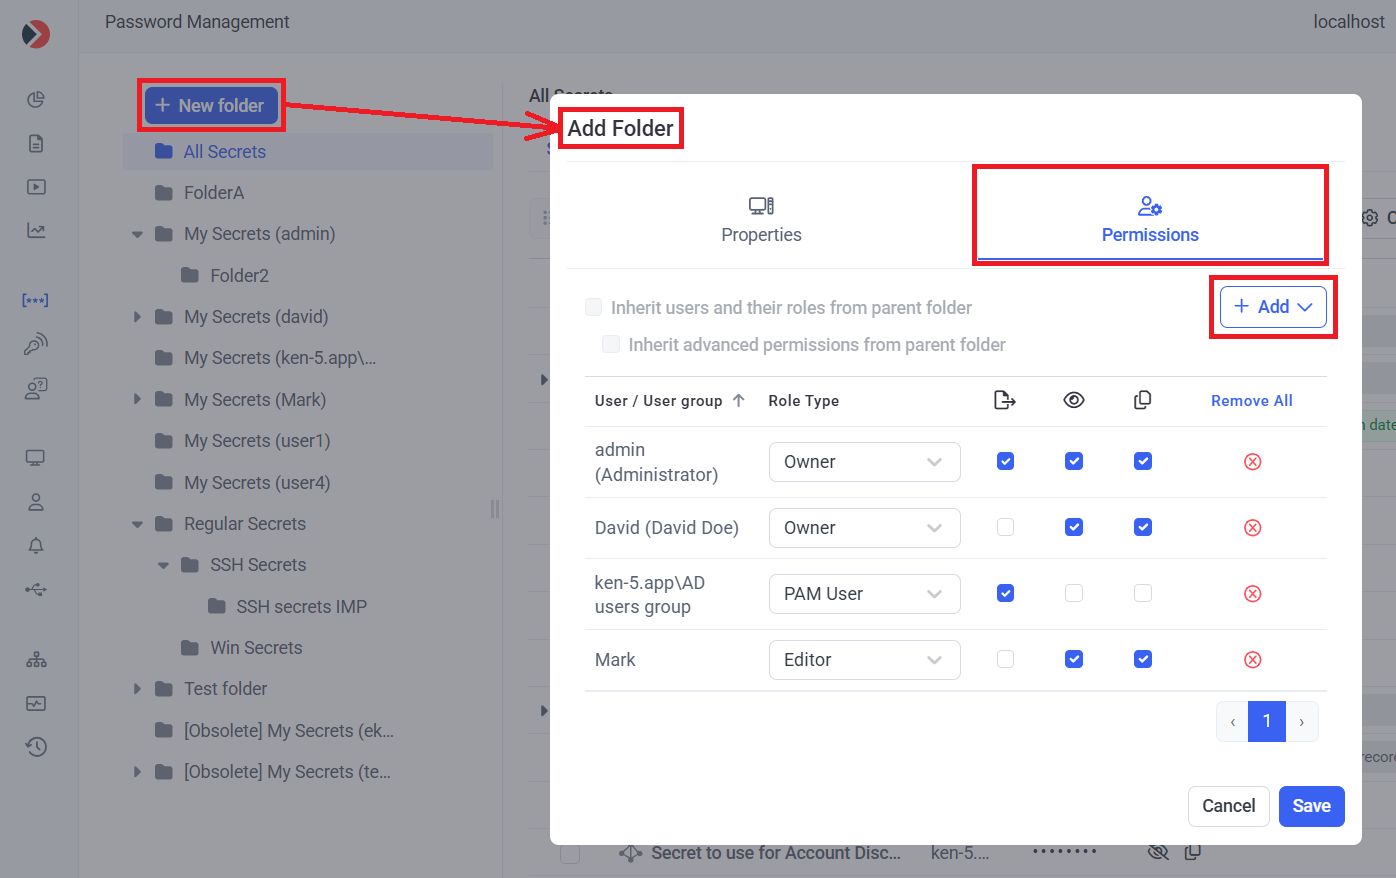Uncheck view permission for admin
The height and width of the screenshot is (878, 1396).
click(x=1074, y=461)
